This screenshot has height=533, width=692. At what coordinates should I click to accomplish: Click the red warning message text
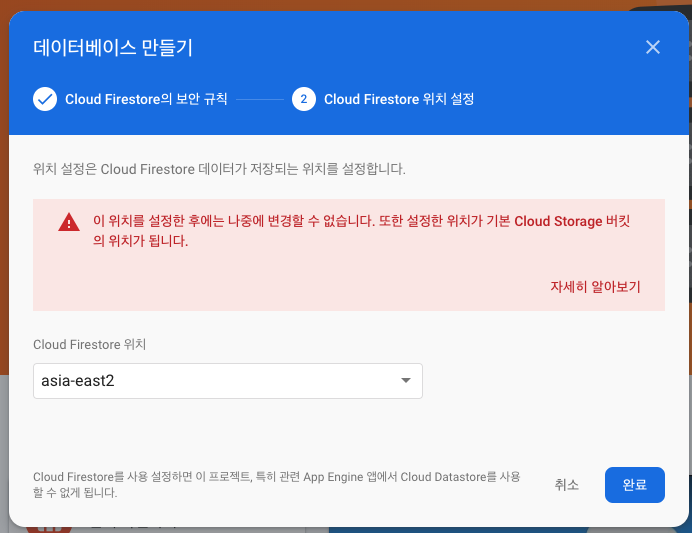pyautogui.click(x=361, y=231)
